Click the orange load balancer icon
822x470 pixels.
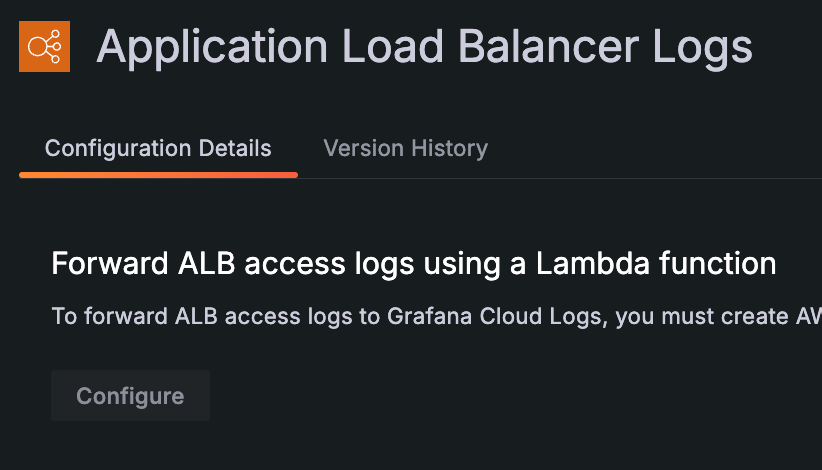[45, 46]
